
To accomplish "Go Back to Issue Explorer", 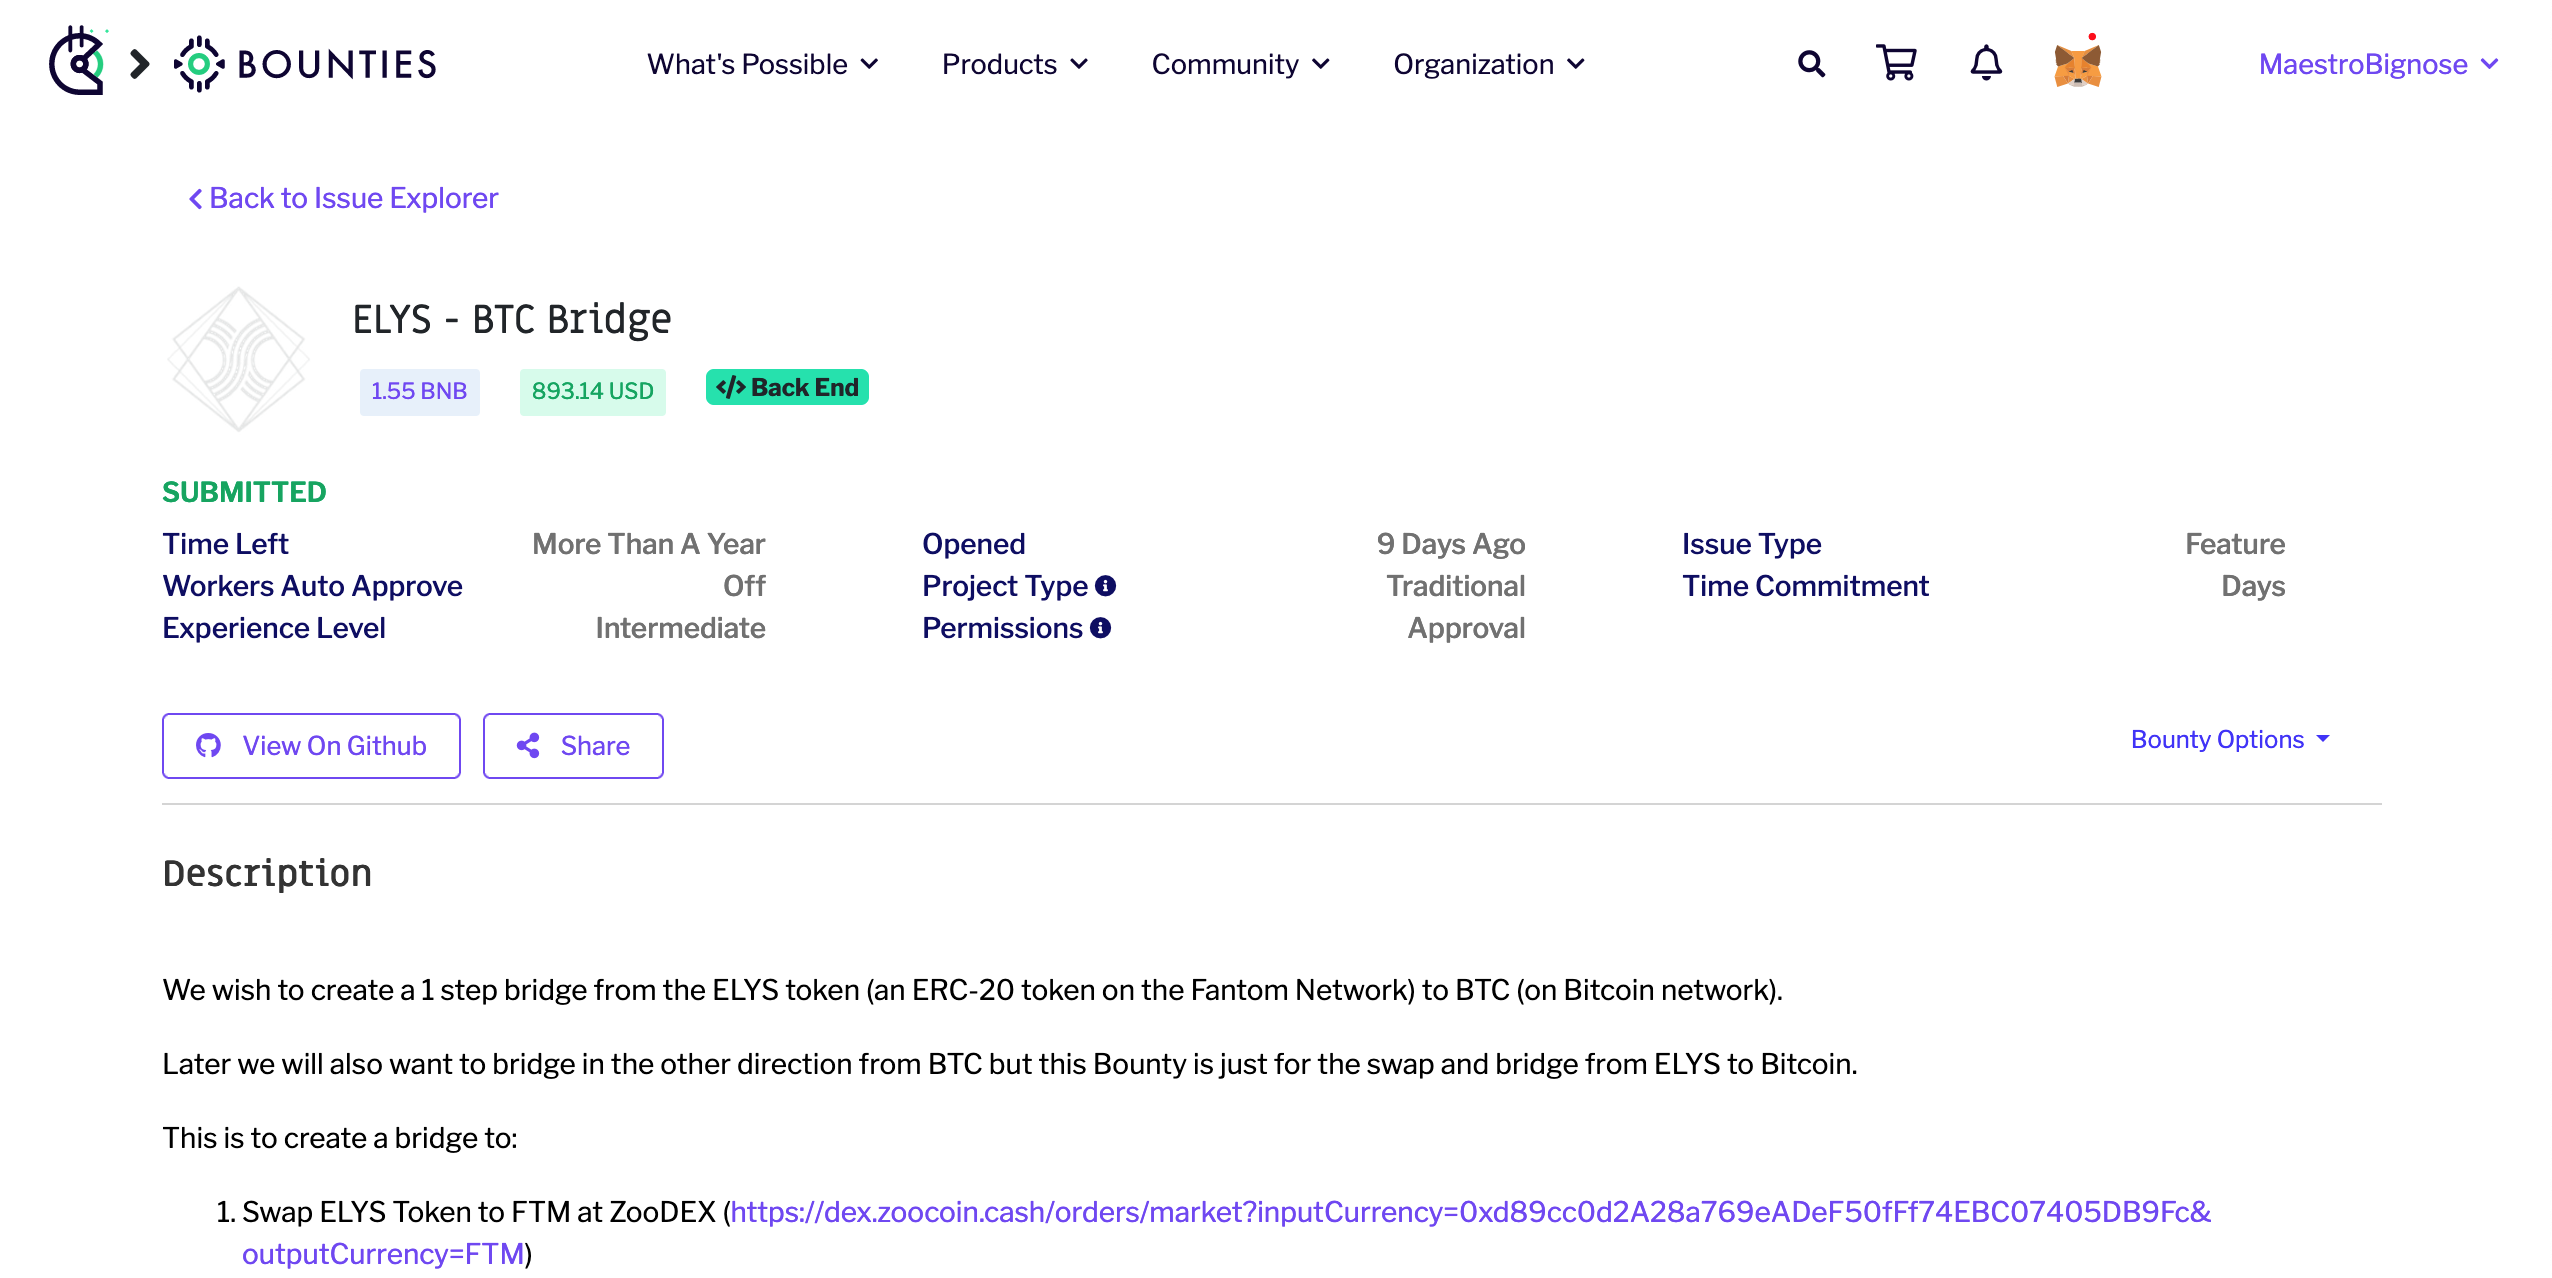I will pyautogui.click(x=343, y=198).
